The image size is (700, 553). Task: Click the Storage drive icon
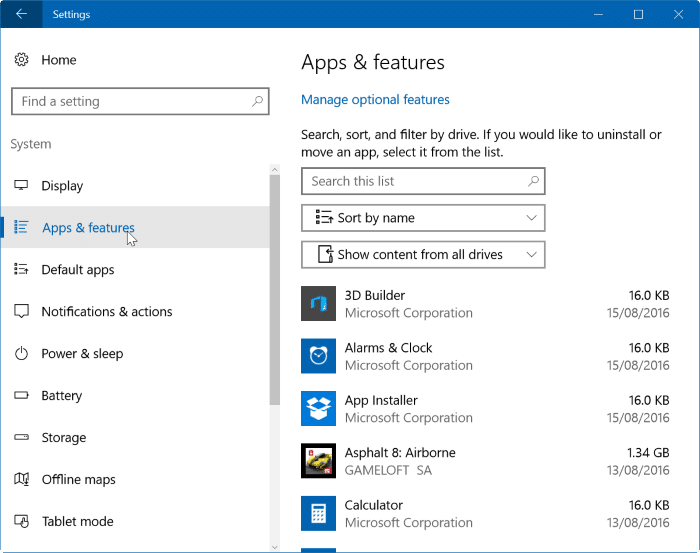coord(21,437)
